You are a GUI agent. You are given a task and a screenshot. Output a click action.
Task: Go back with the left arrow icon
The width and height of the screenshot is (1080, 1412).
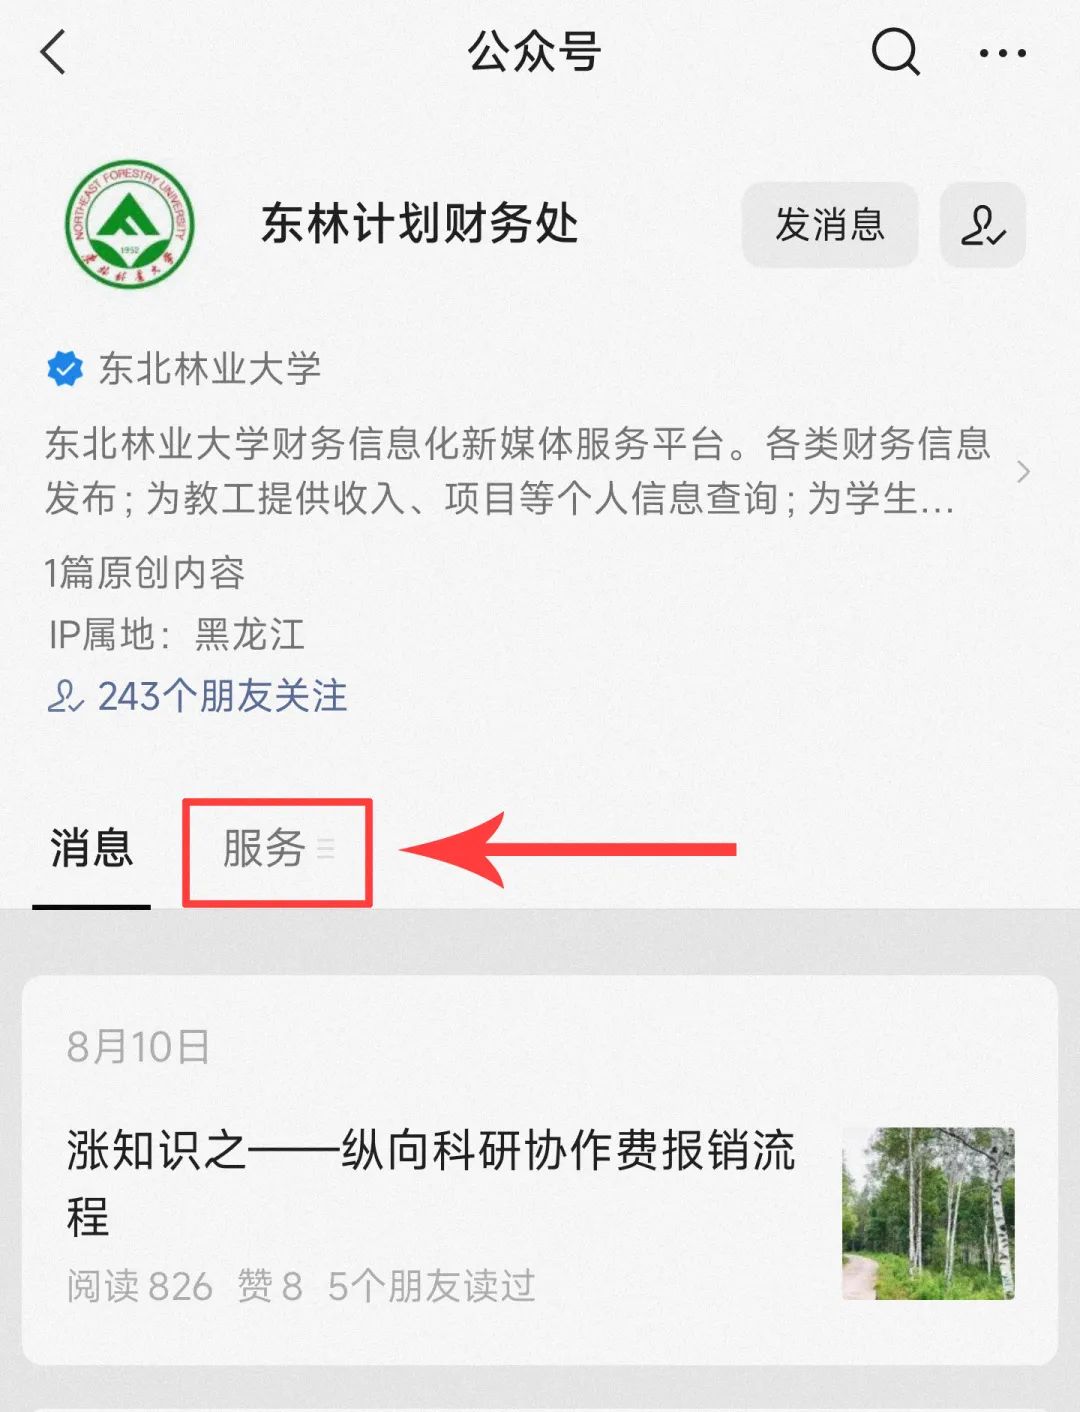coord(54,52)
